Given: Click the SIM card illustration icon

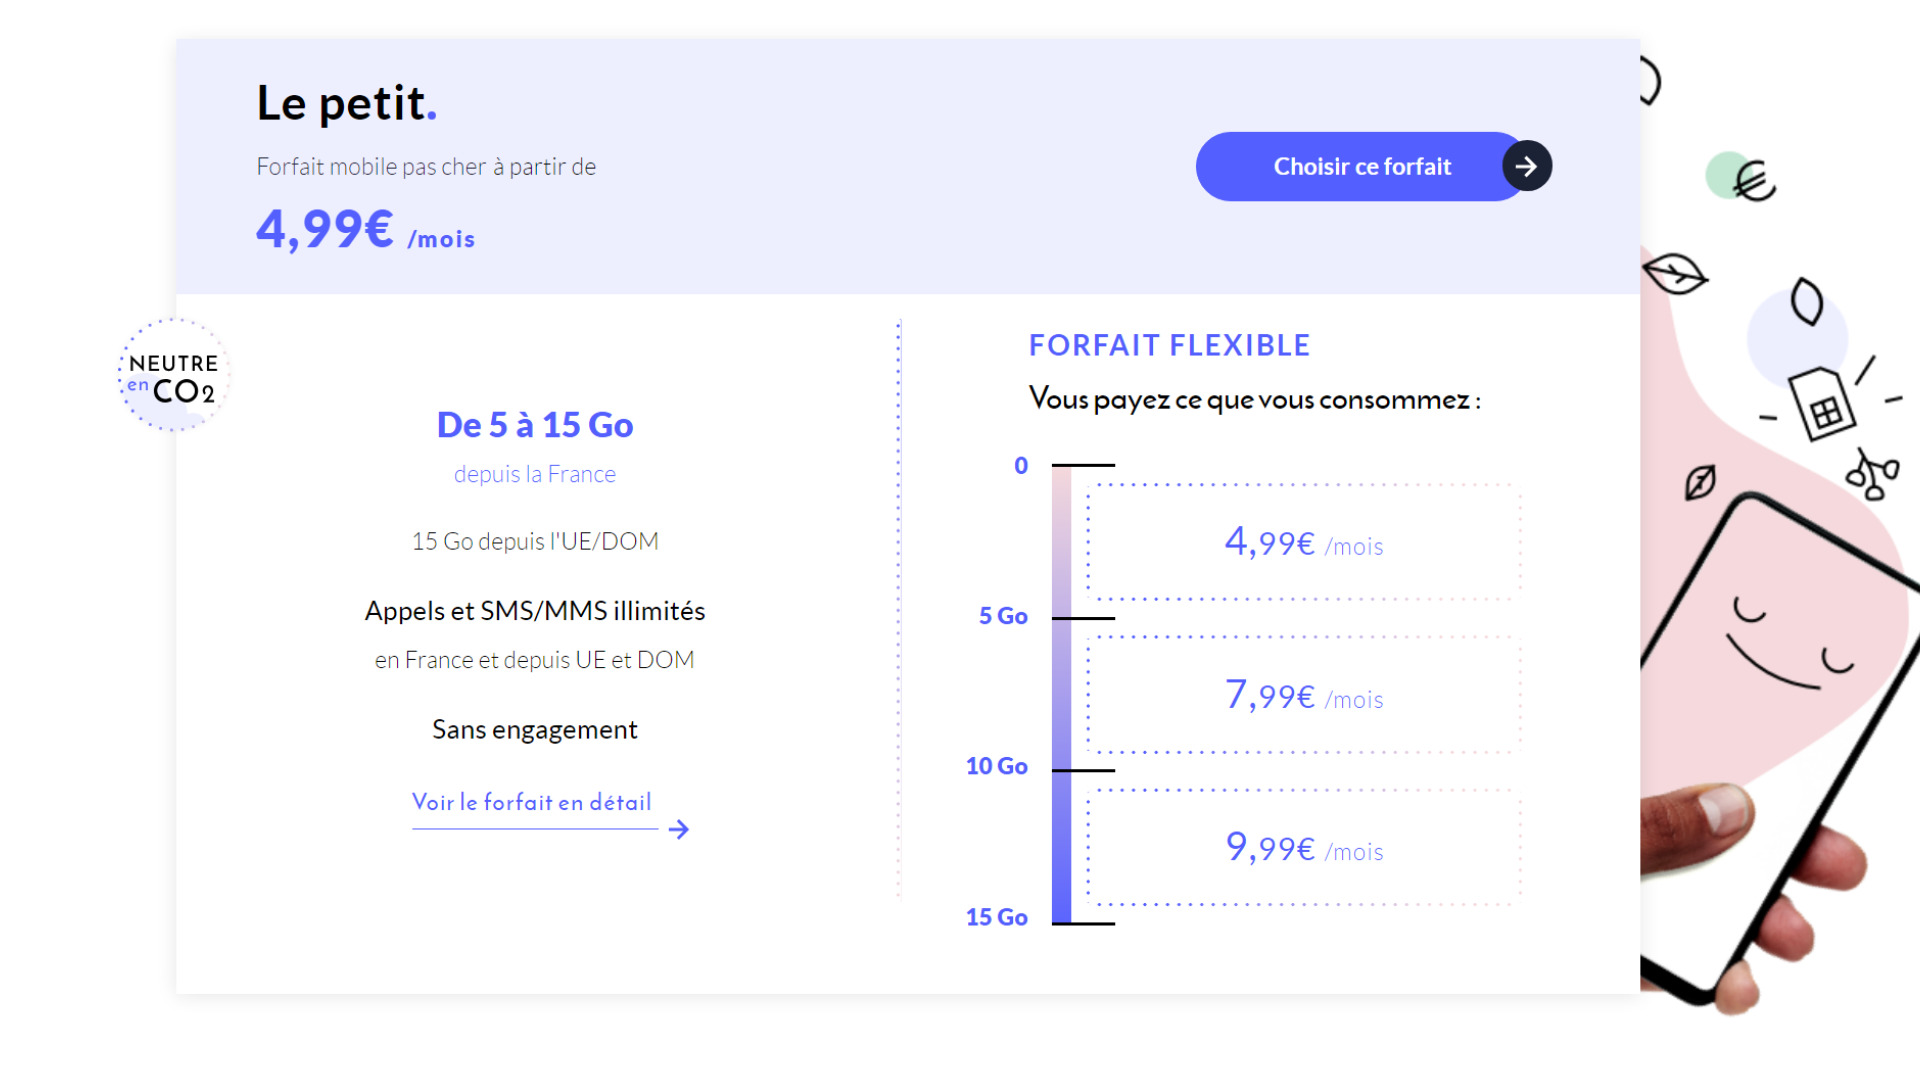Looking at the screenshot, I should coord(1821,403).
